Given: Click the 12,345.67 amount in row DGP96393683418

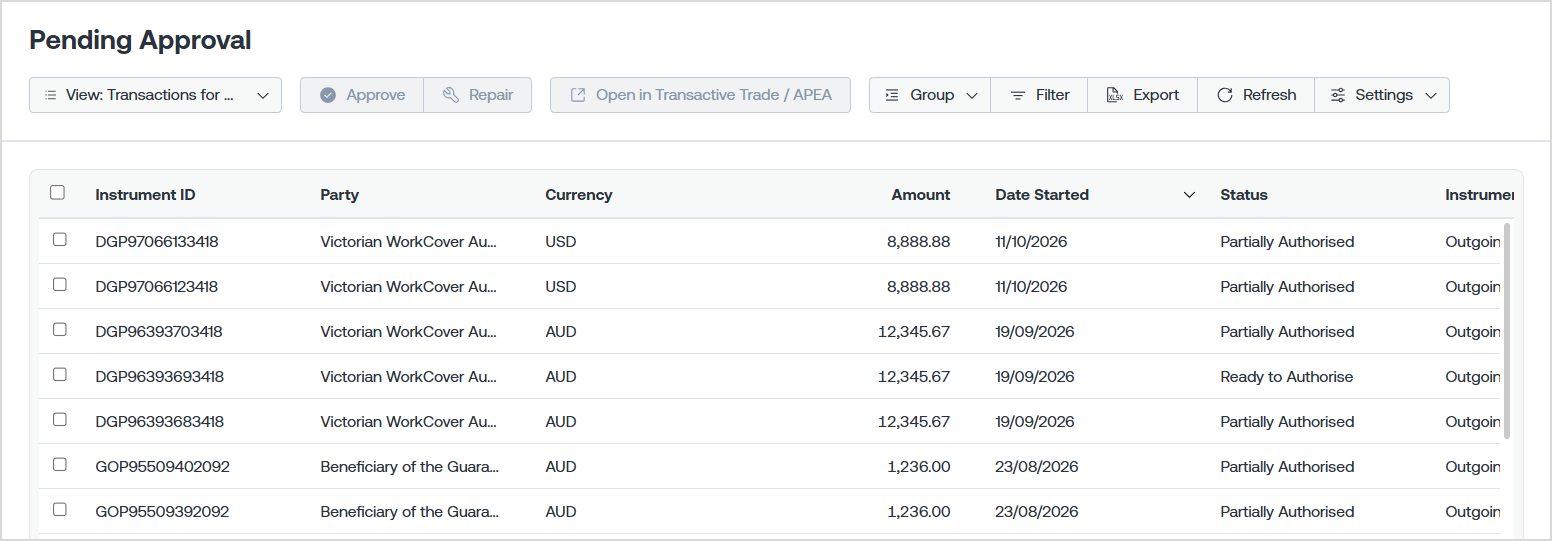Looking at the screenshot, I should [x=914, y=421].
